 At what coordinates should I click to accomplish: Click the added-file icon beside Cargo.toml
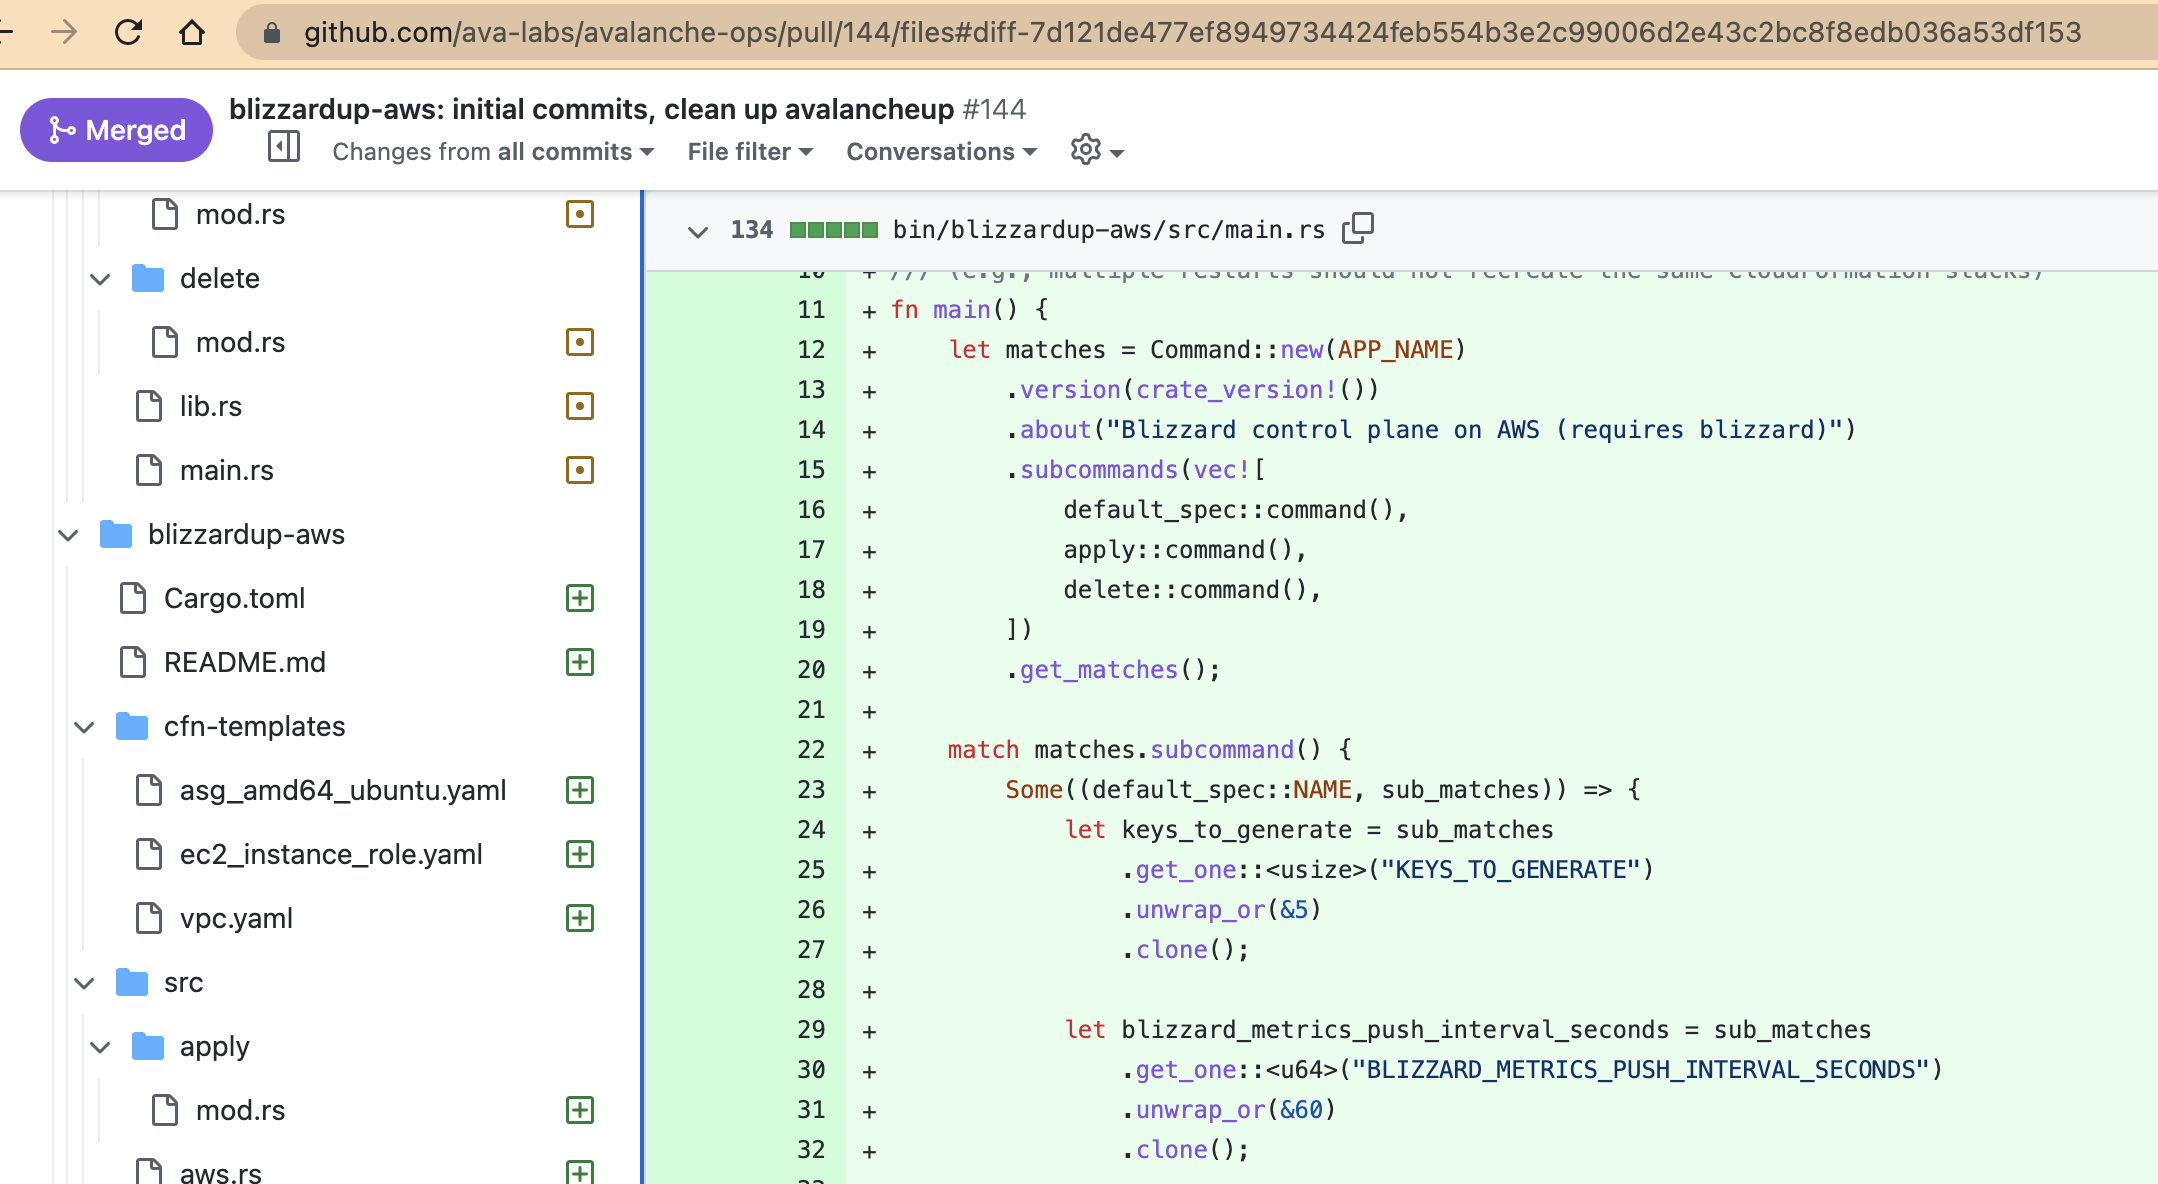pos(580,598)
